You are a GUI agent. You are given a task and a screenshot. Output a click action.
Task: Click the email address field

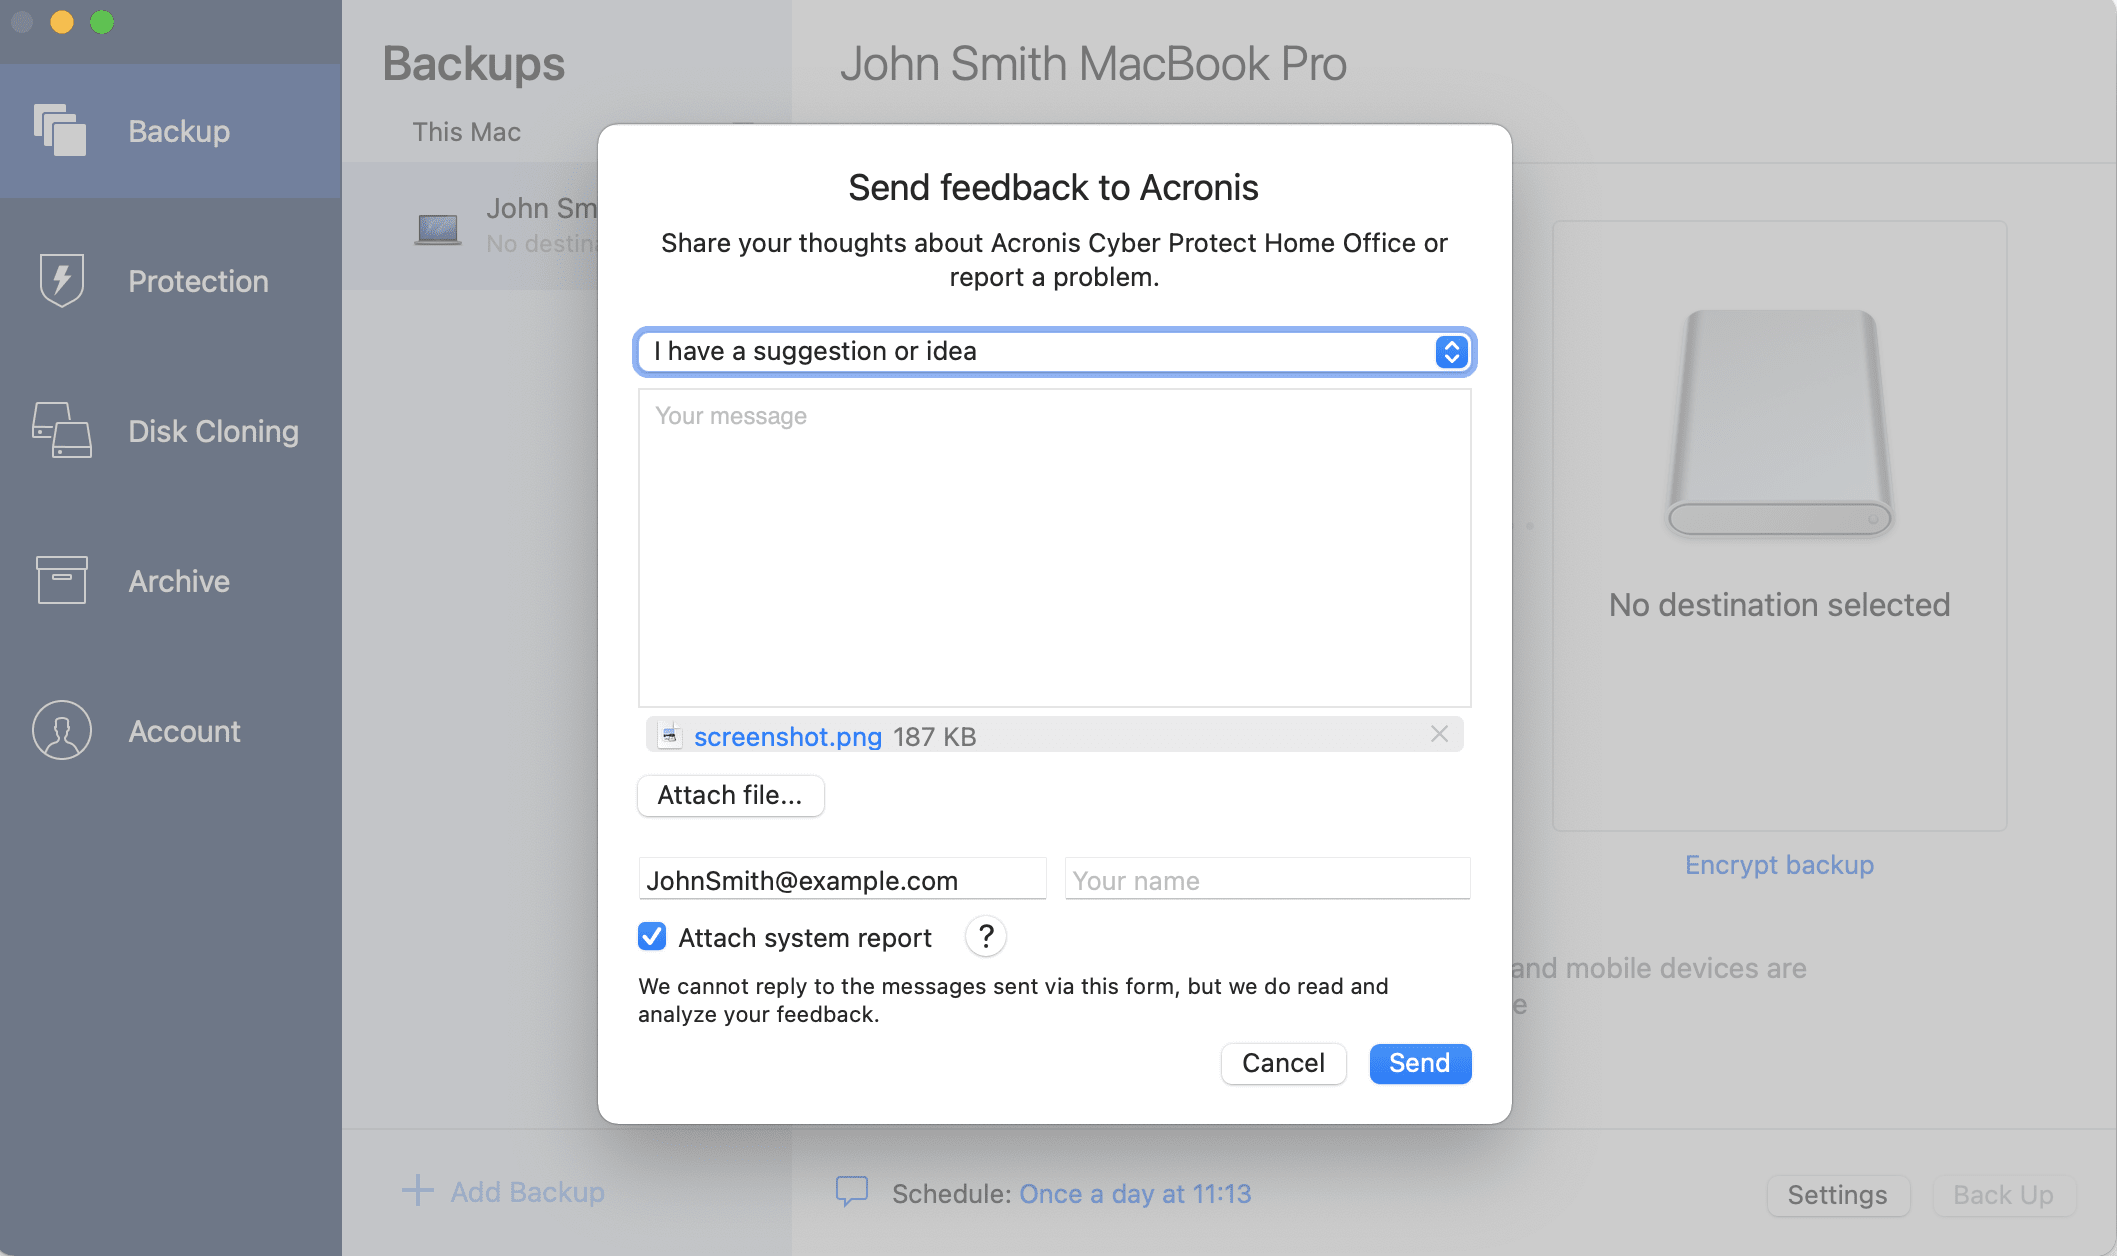pos(841,880)
